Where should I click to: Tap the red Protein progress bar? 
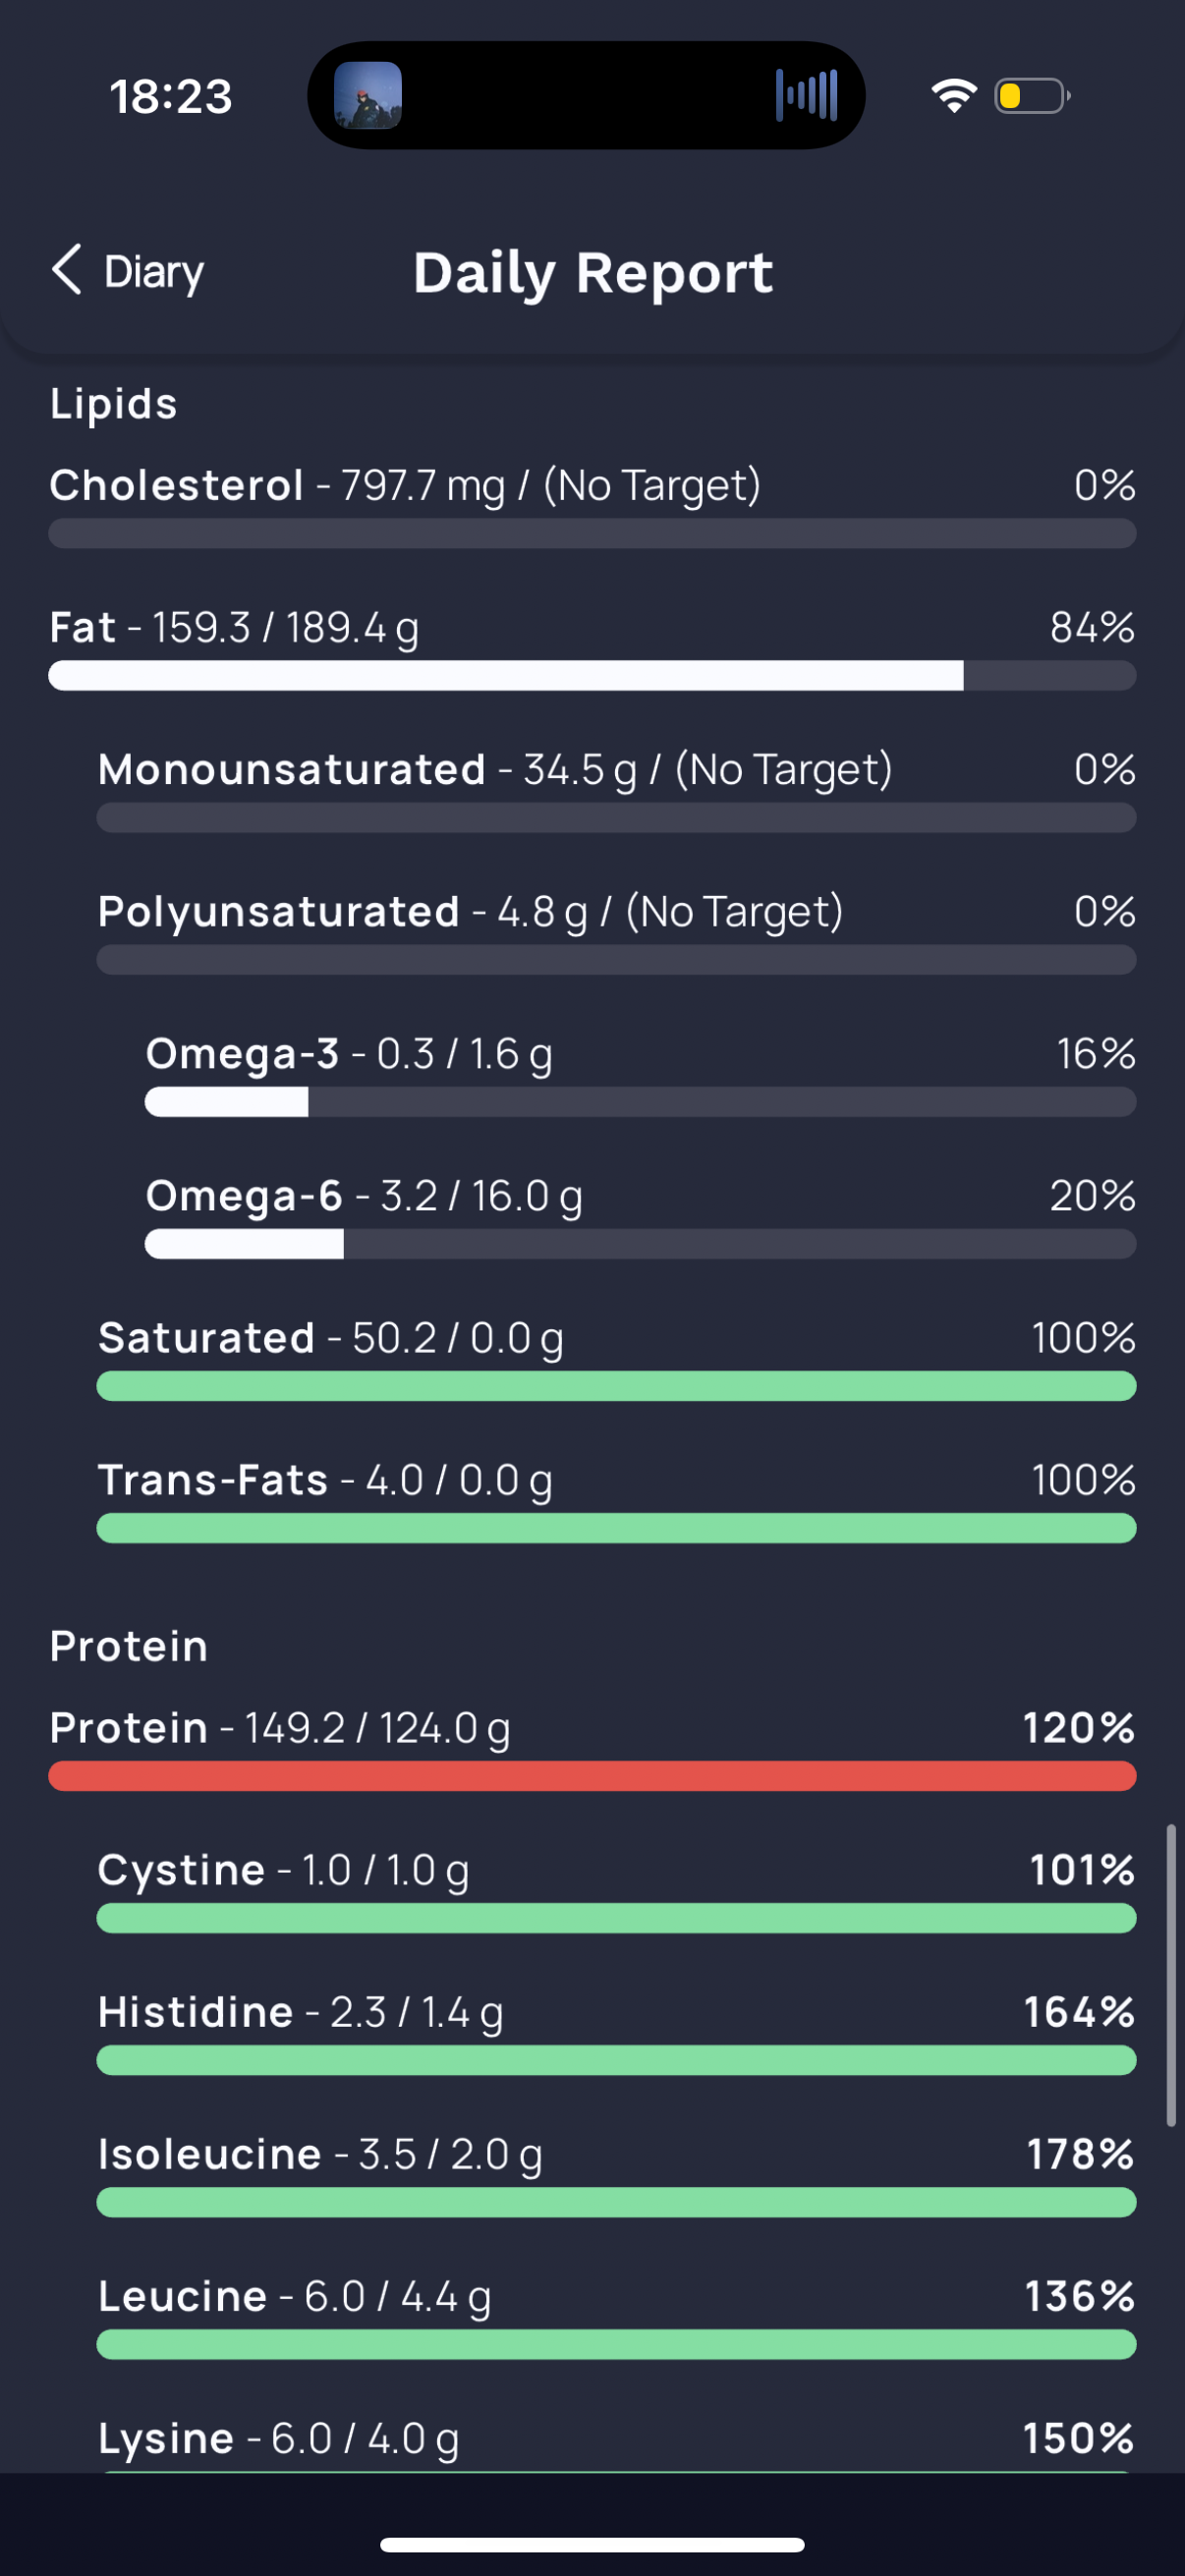pos(591,1776)
